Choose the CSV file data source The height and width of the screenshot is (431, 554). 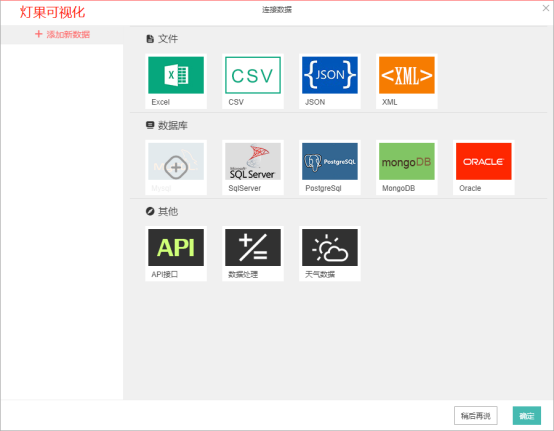pyautogui.click(x=253, y=81)
